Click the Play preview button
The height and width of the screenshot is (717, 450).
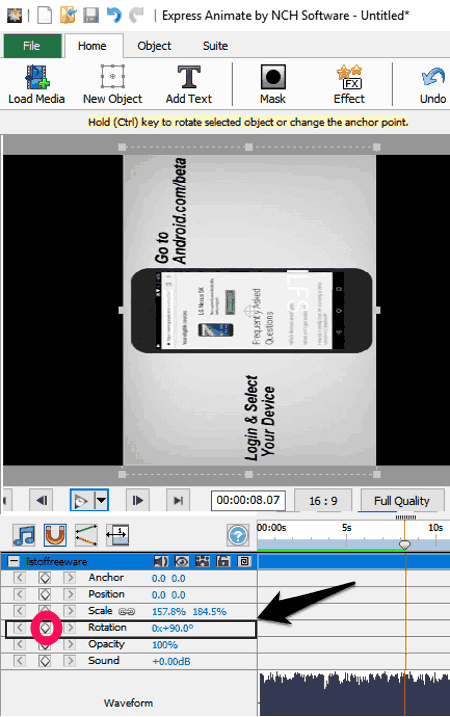click(81, 500)
